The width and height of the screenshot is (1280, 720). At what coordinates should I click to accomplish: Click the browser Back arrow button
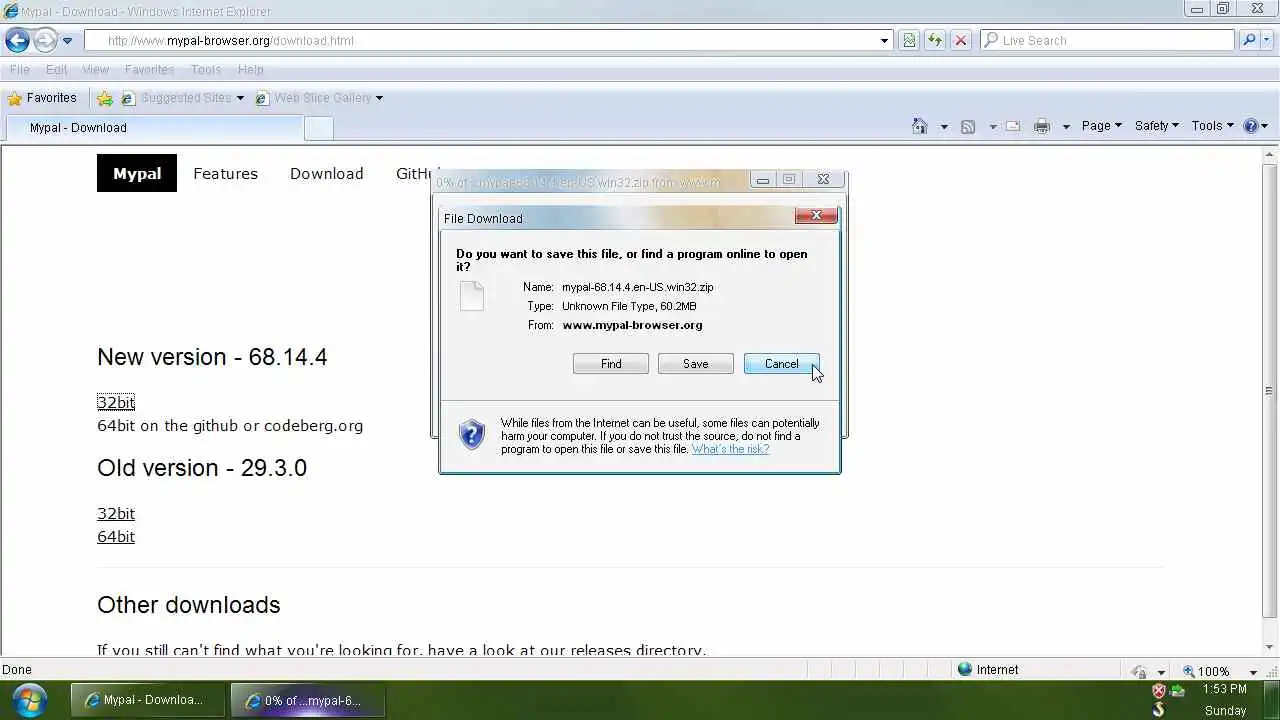point(17,41)
